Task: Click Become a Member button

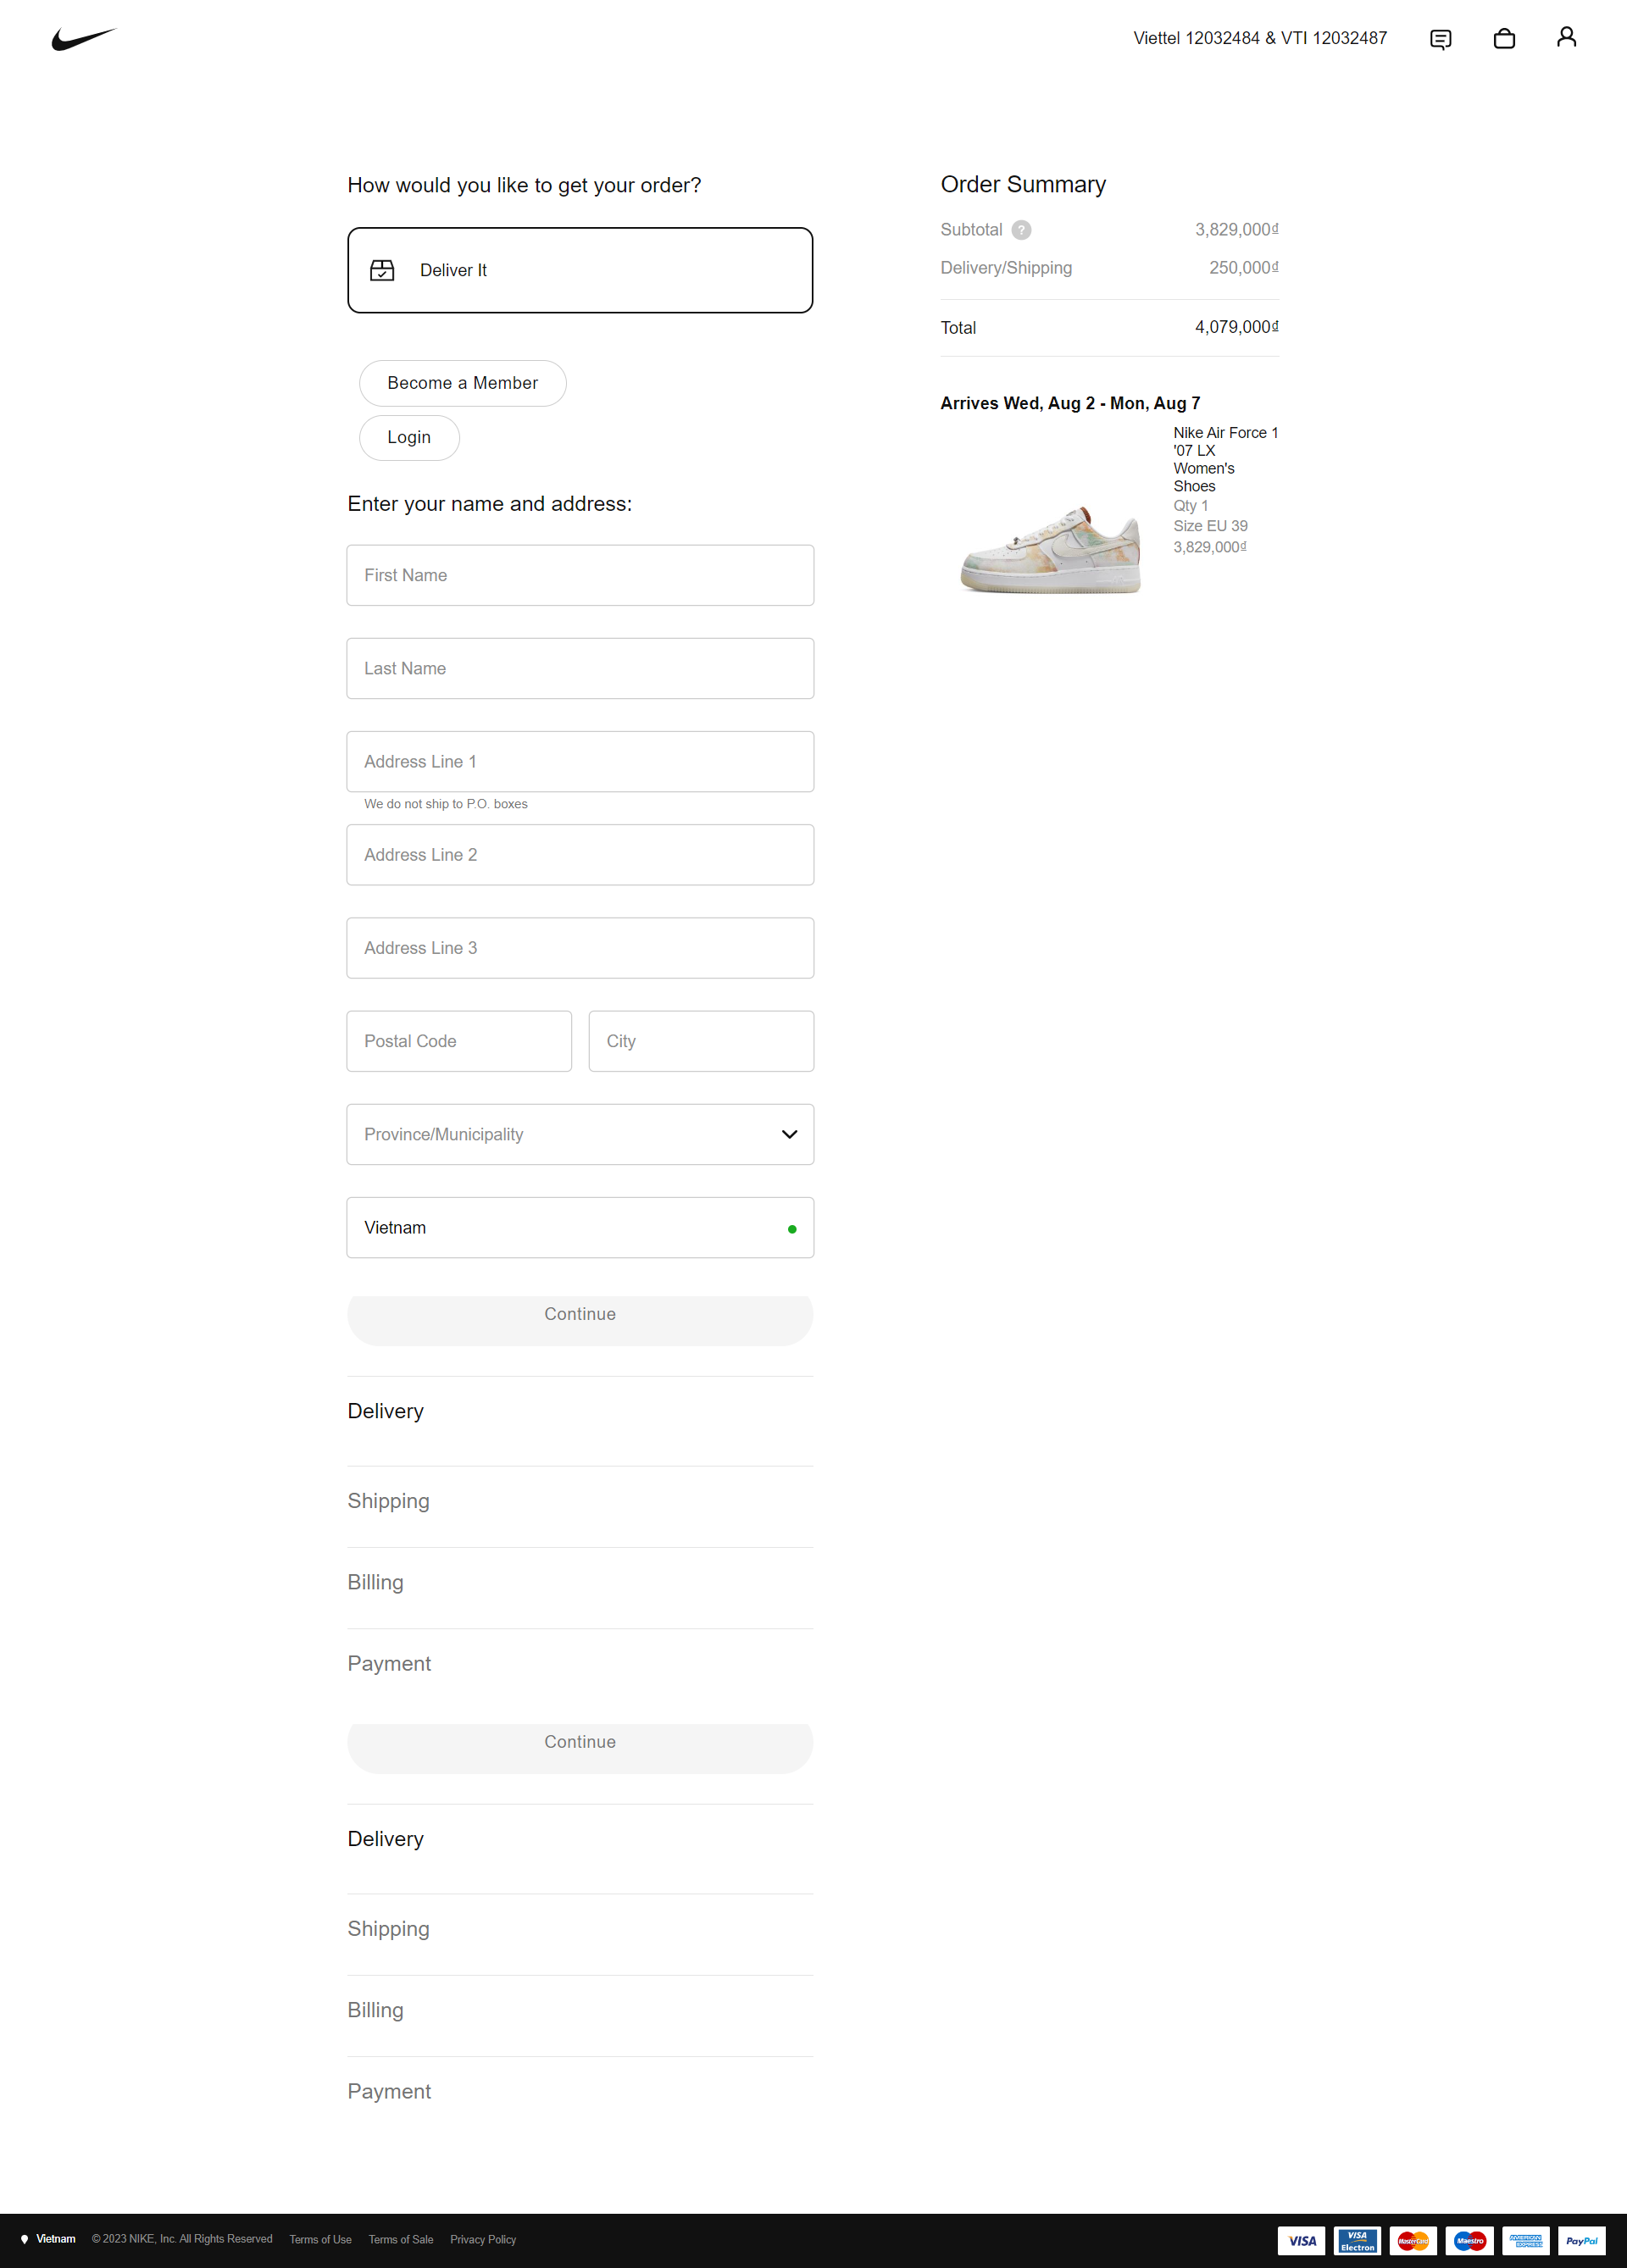Action: point(463,383)
